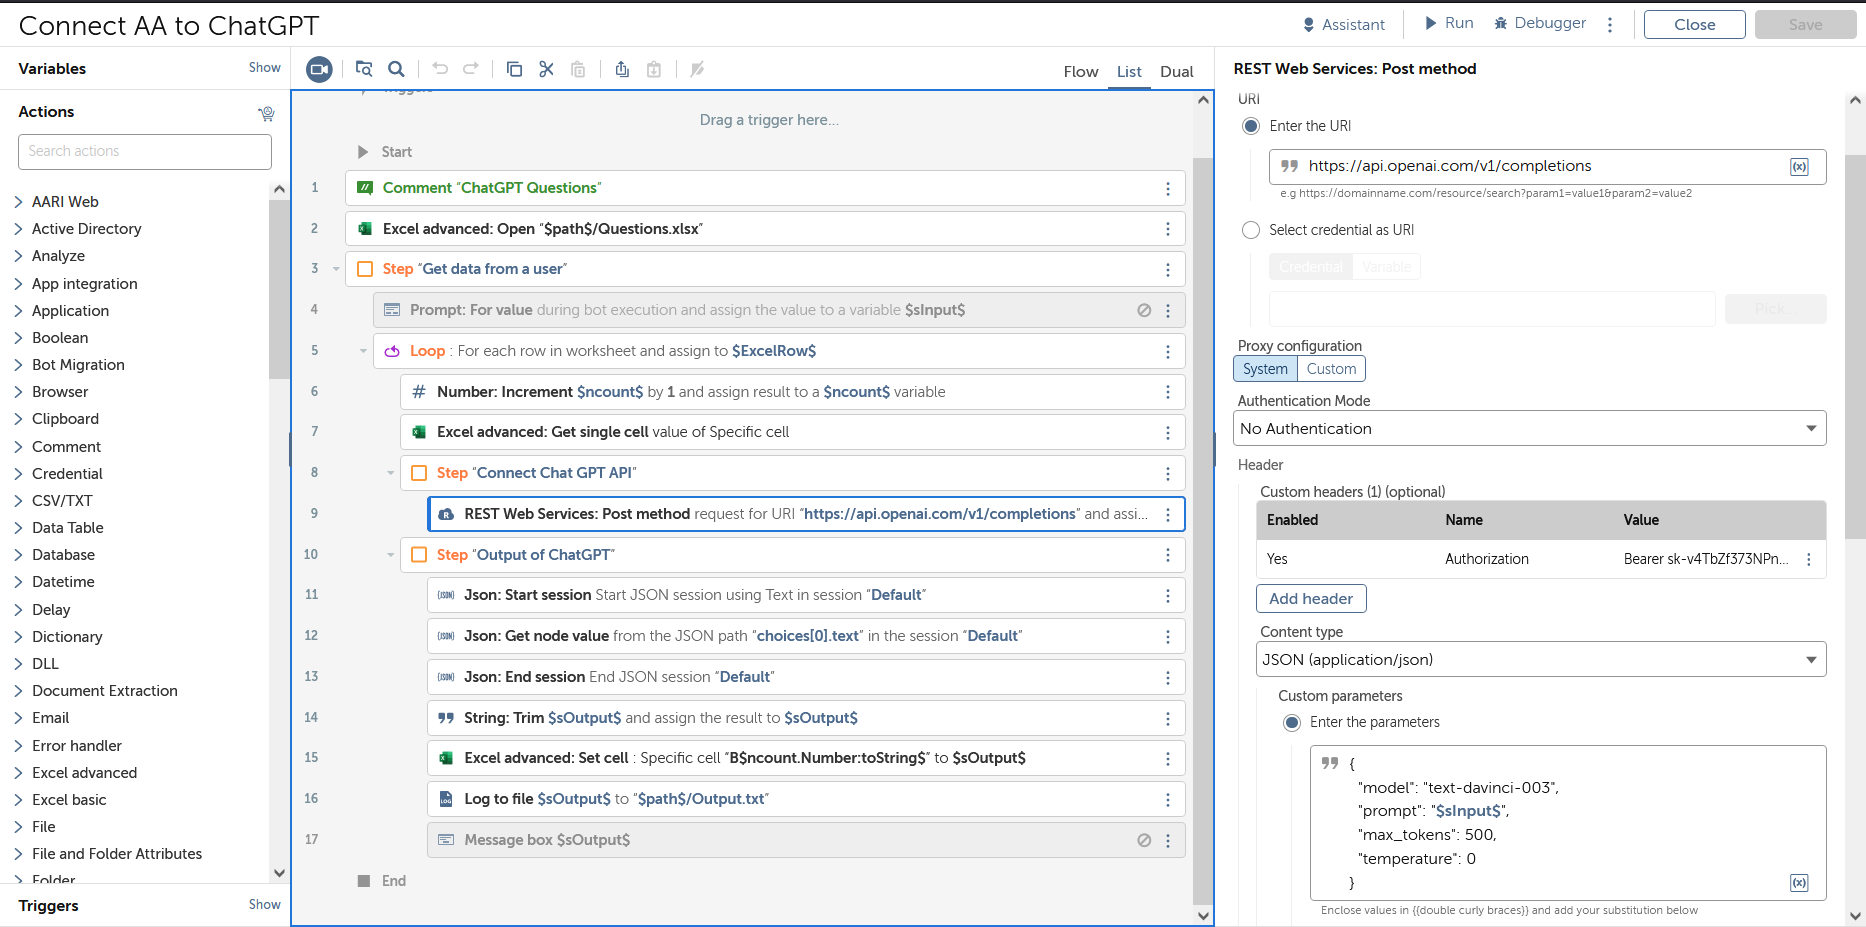Viewport: 1866px width, 927px height.
Task: Open the Content type dropdown
Action: pyautogui.click(x=1540, y=660)
